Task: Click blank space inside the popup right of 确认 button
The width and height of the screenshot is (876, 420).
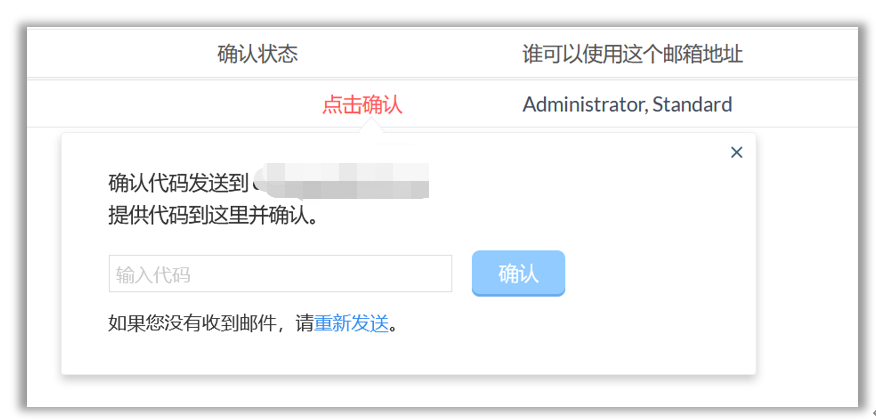Action: 660,274
